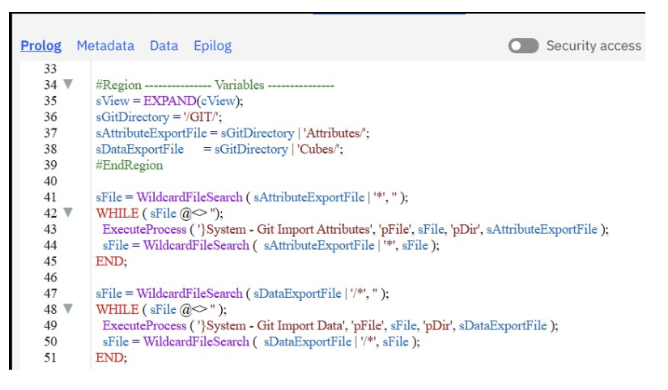Click the WildcardFileSearch call on line 50
The height and width of the screenshot is (390, 668).
tap(261, 342)
